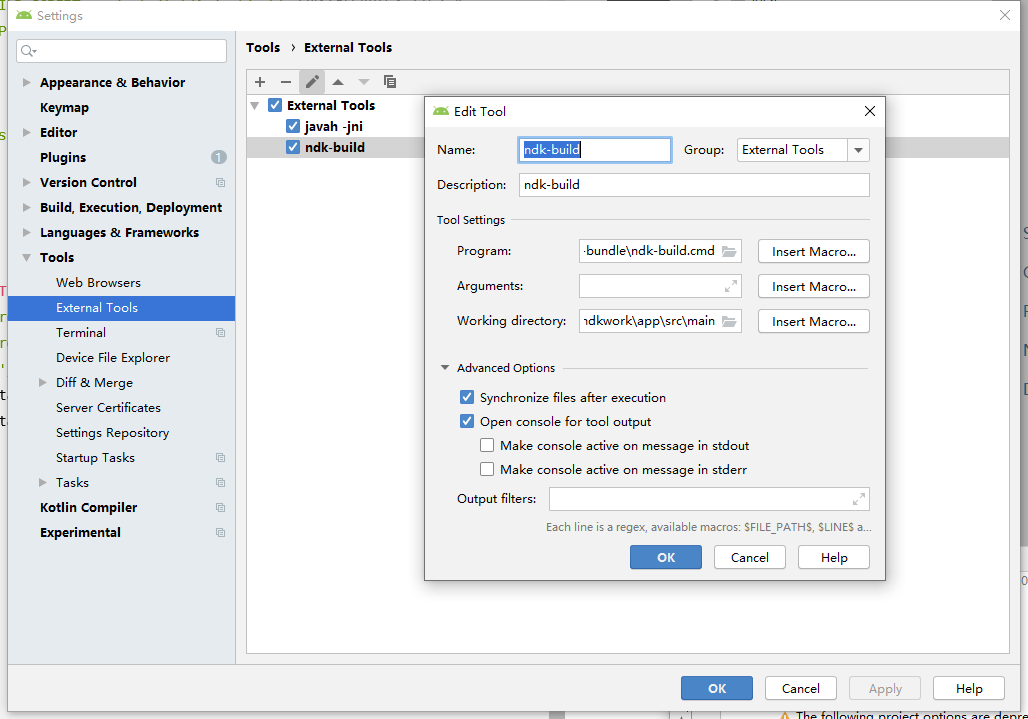1028x719 pixels.
Task: Open Keymap settings page
Action: point(64,107)
